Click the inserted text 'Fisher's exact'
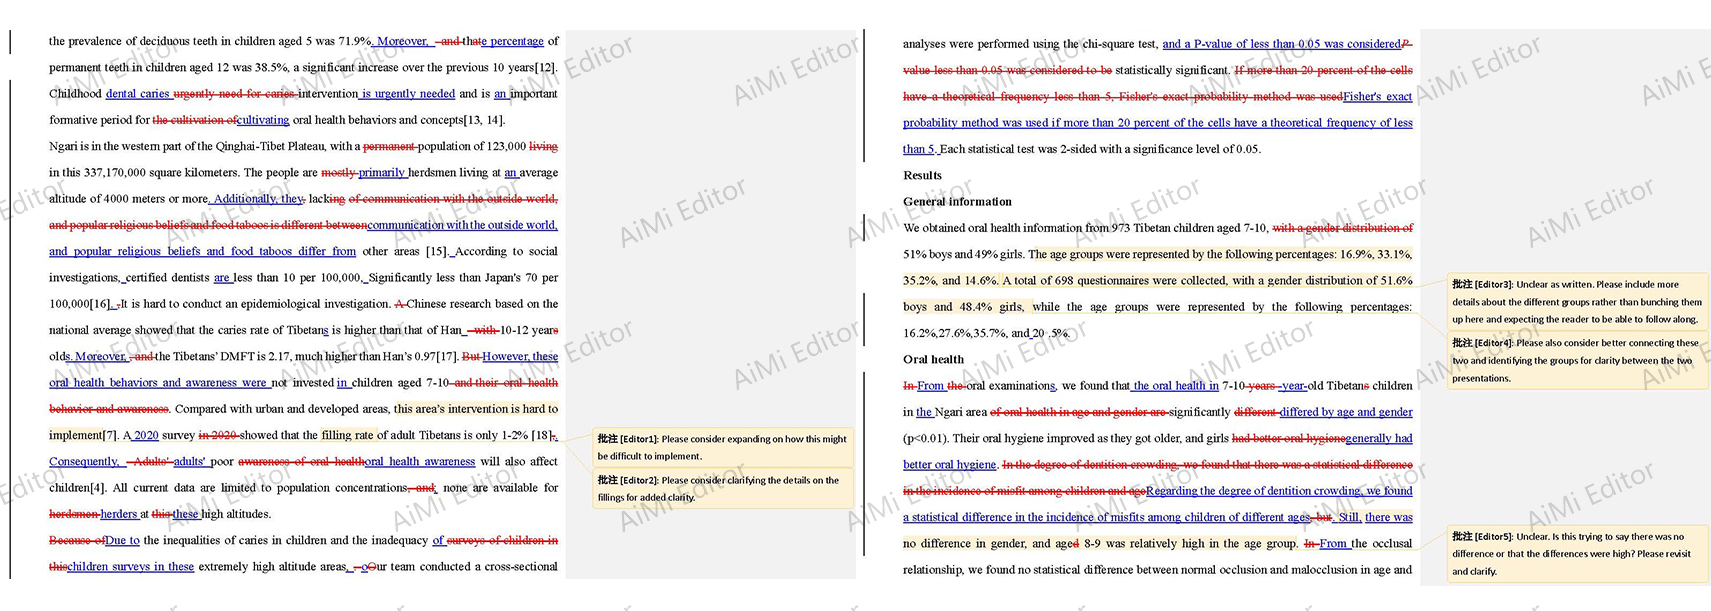 (x=1377, y=97)
